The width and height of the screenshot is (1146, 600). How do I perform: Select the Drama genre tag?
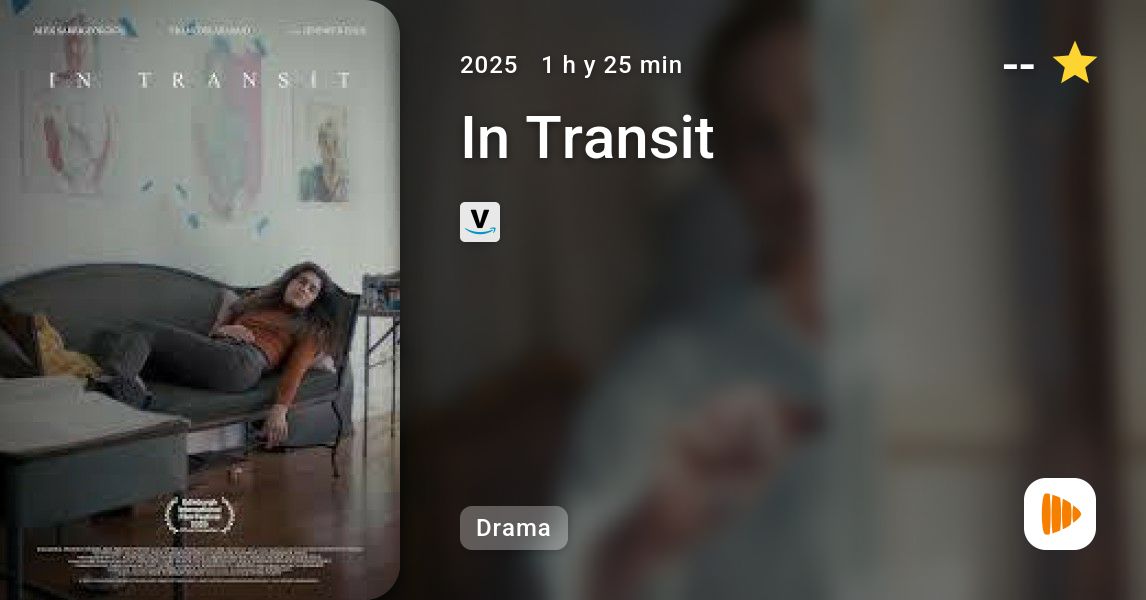click(x=514, y=528)
